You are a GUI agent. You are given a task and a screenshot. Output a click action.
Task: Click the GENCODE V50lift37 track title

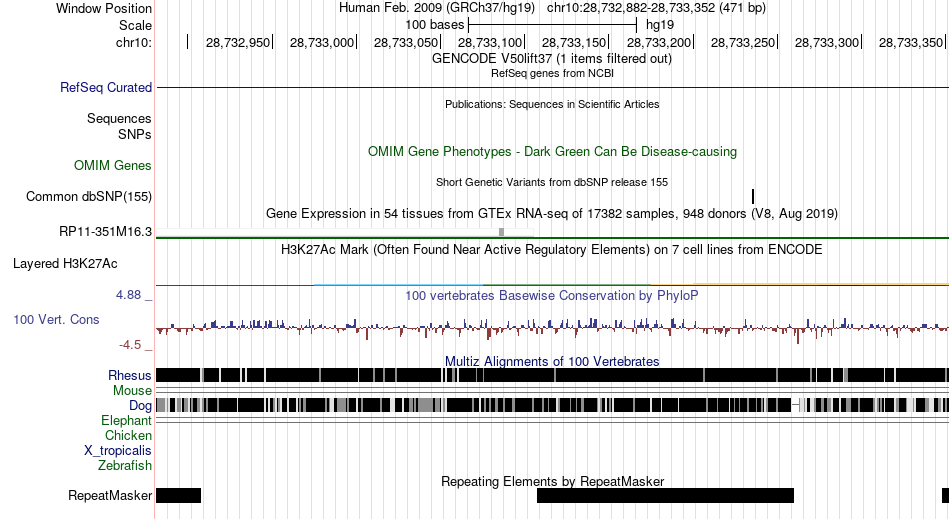[552, 59]
